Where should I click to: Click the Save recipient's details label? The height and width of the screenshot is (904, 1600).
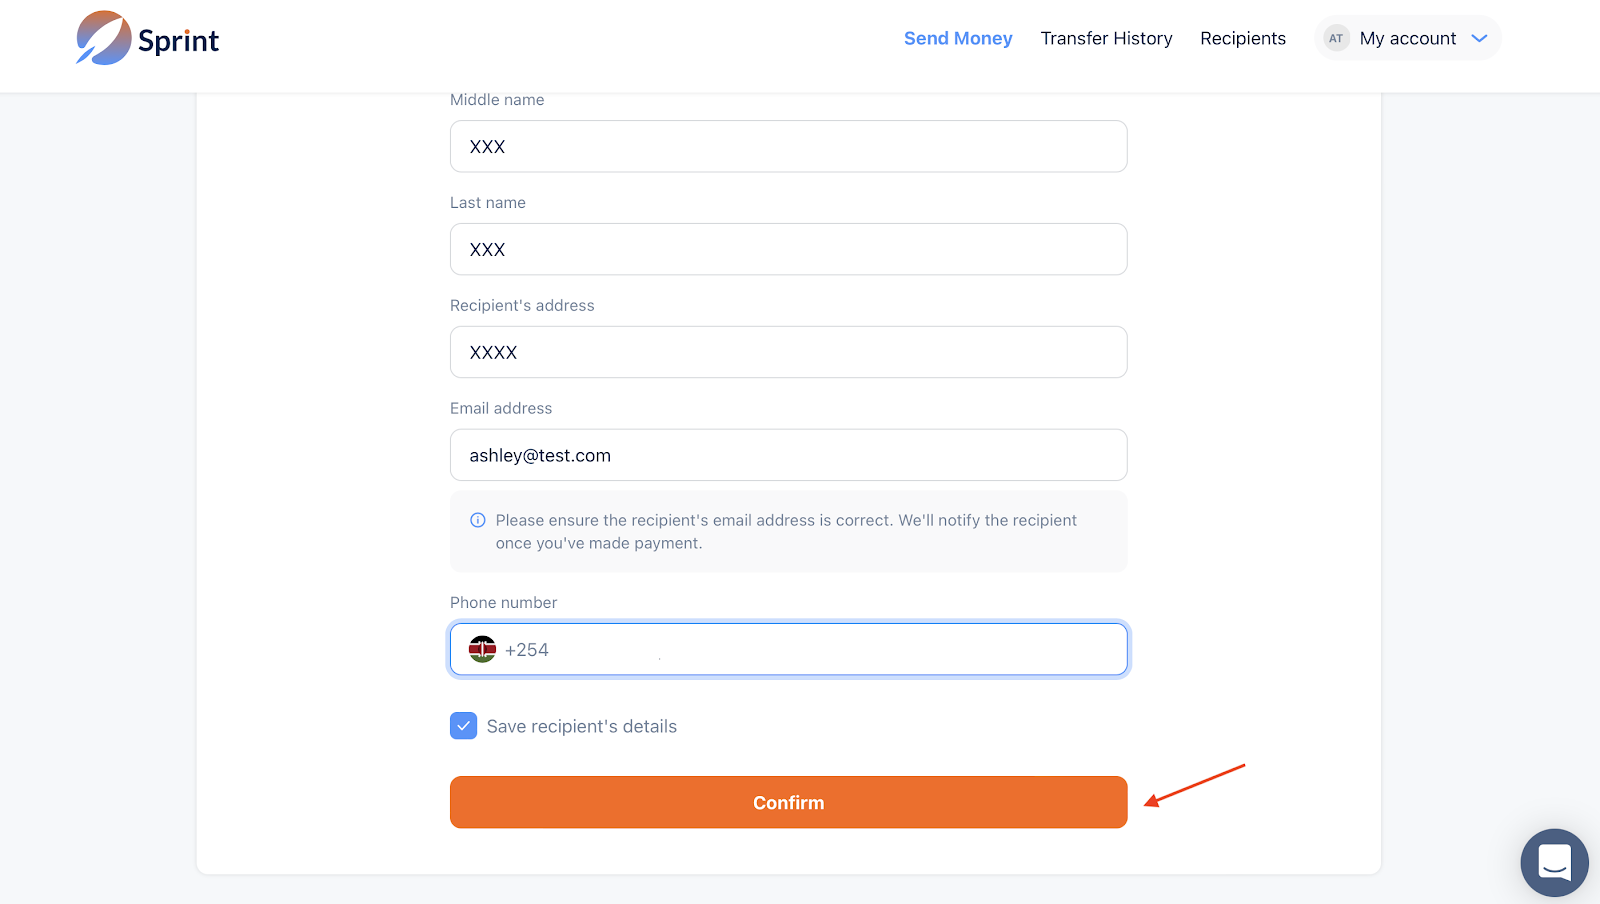[581, 727]
